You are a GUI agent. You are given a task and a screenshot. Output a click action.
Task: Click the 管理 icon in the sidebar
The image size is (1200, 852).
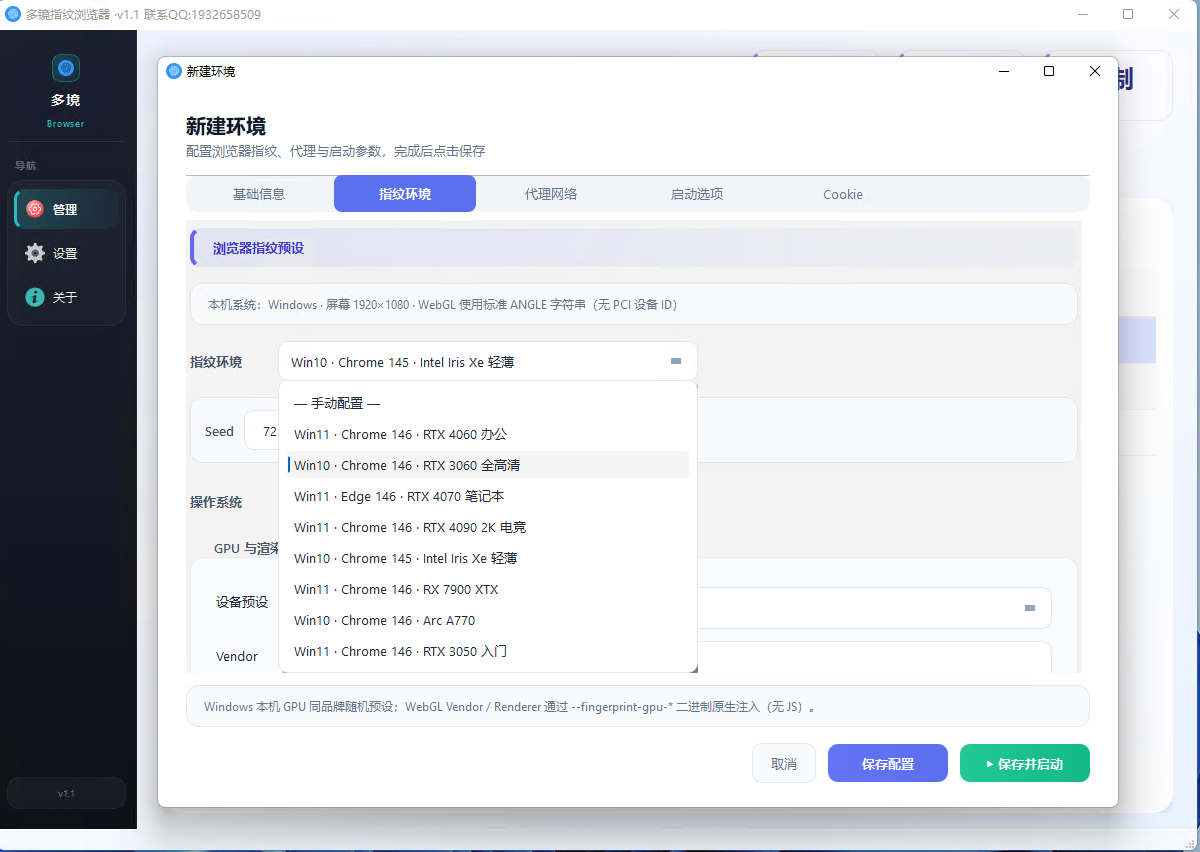pos(35,209)
